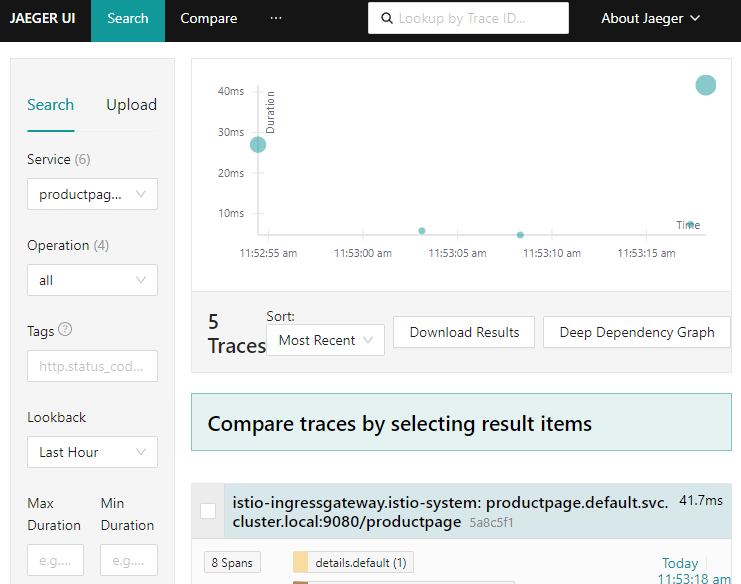Open the Compare page in top navigation
The height and width of the screenshot is (584, 741).
[x=208, y=18]
